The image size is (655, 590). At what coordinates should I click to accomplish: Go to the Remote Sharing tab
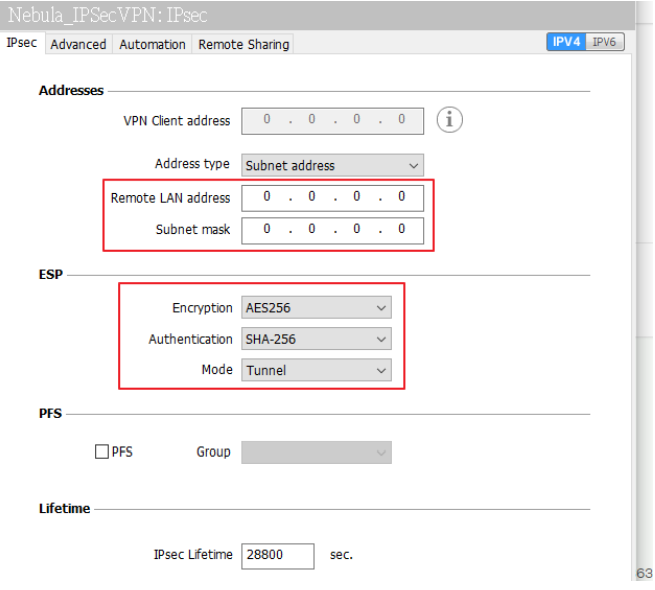pos(243,44)
